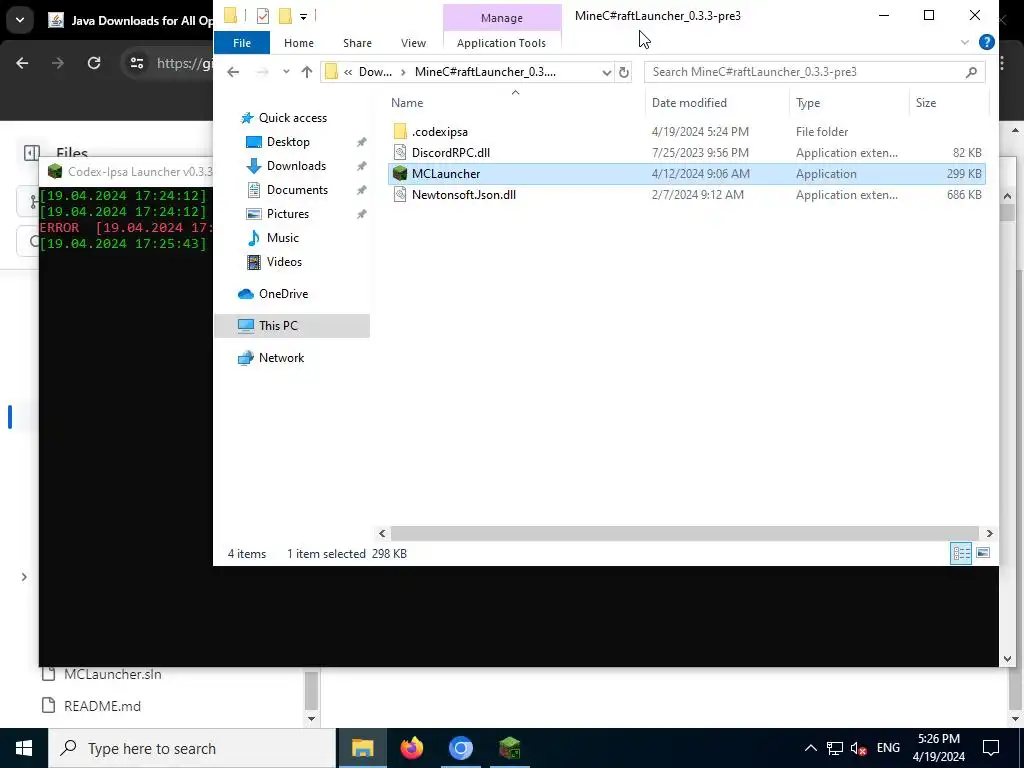This screenshot has height=768, width=1024.
Task: Sort files by Type column
Action: (x=808, y=103)
